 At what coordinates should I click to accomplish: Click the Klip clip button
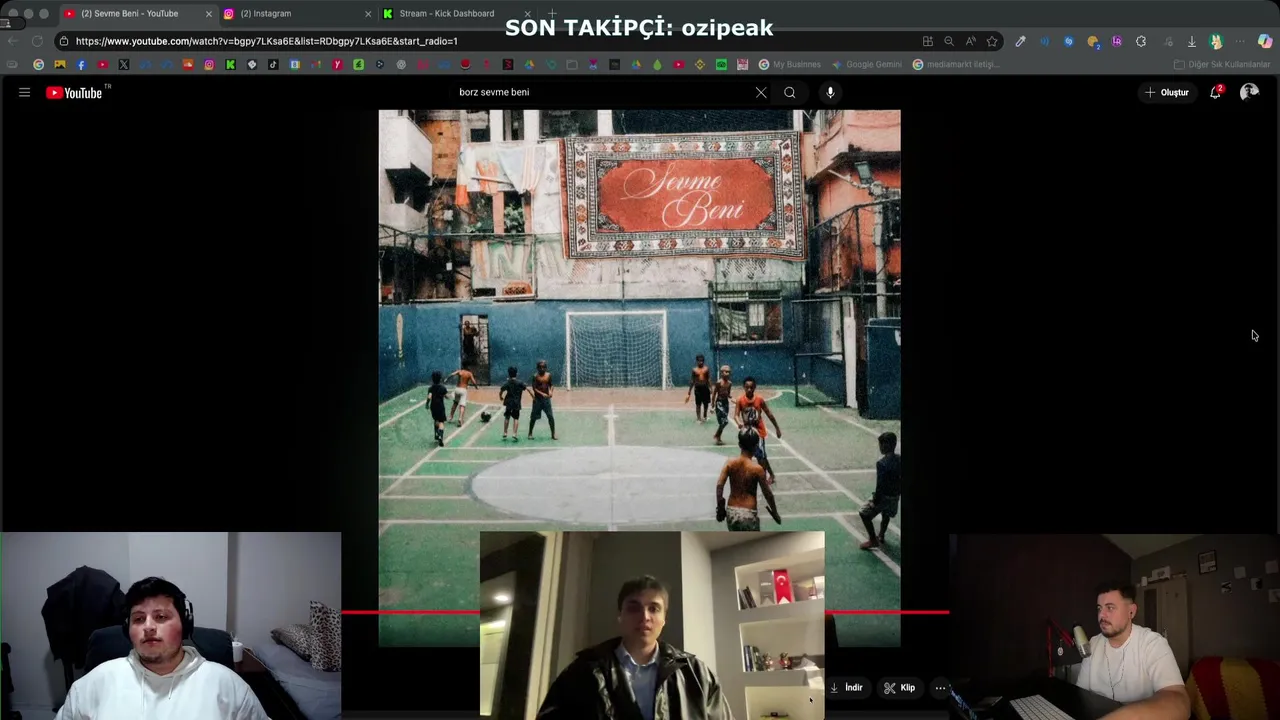pyautogui.click(x=900, y=688)
